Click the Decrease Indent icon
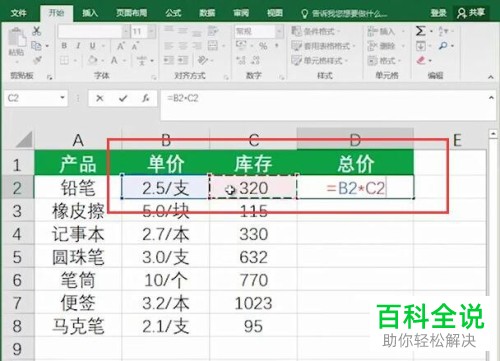 pos(169,60)
